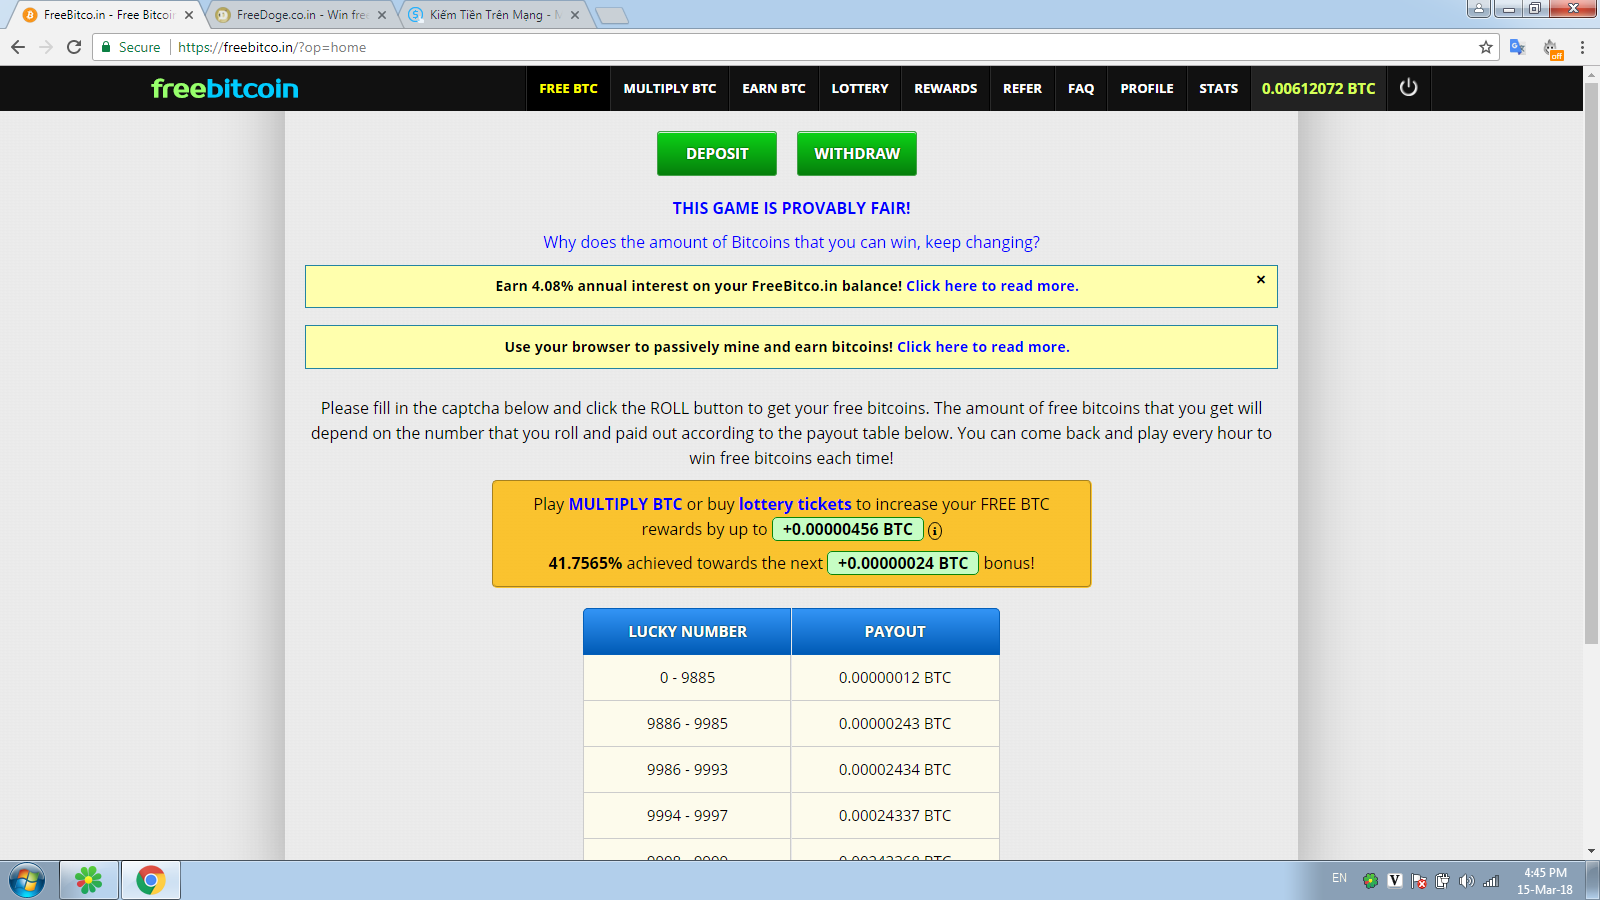This screenshot has height=900, width=1600.
Task: Open a new browser tab
Action: coord(611,15)
